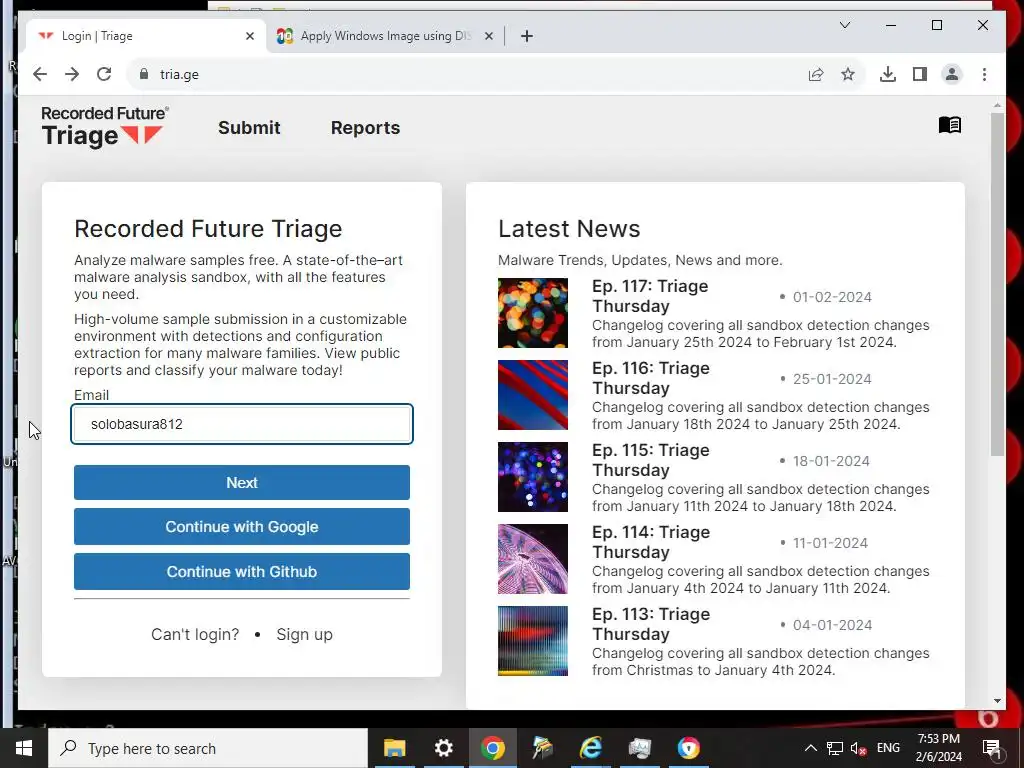Image resolution: width=1024 pixels, height=768 pixels.
Task: Open the Submit page
Action: click(x=249, y=127)
